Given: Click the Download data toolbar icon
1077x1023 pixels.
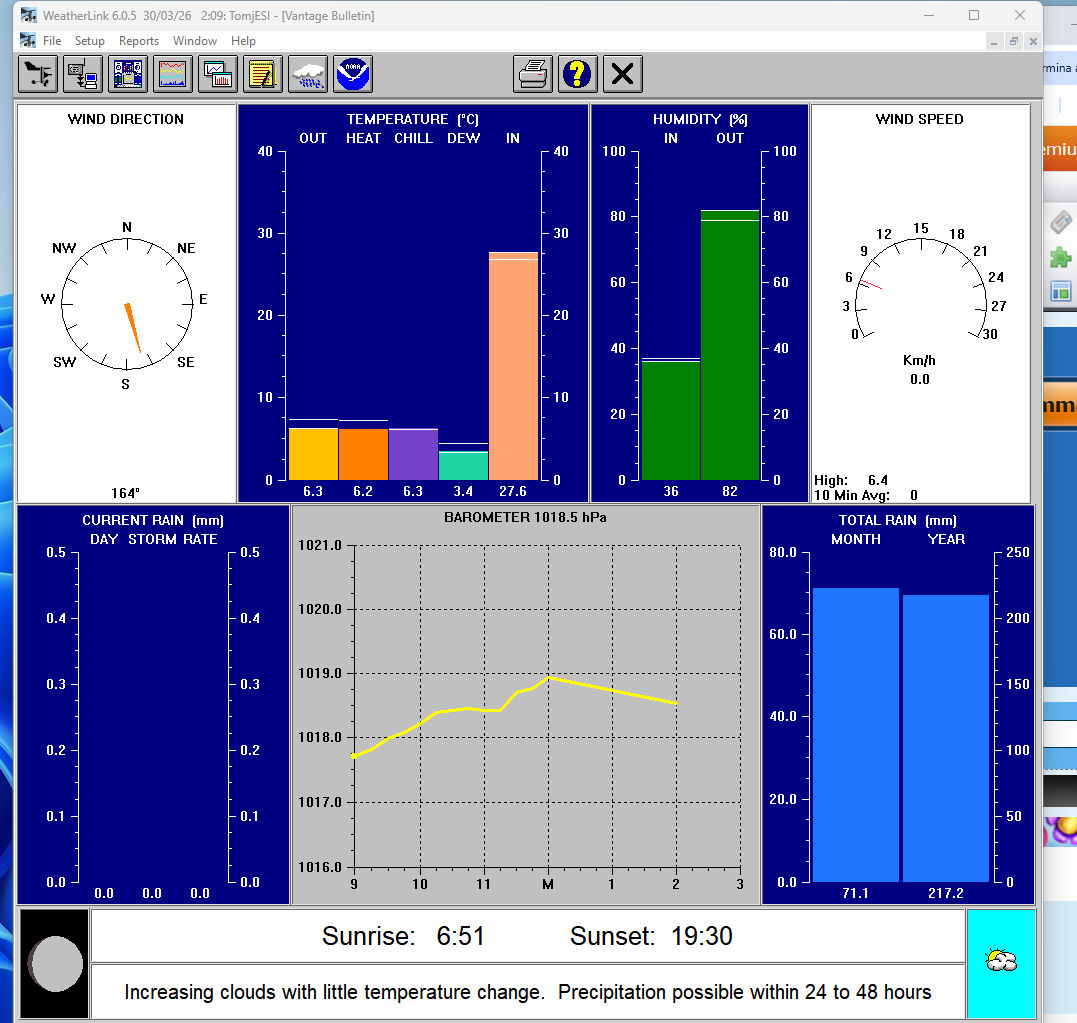Looking at the screenshot, I should [84, 74].
